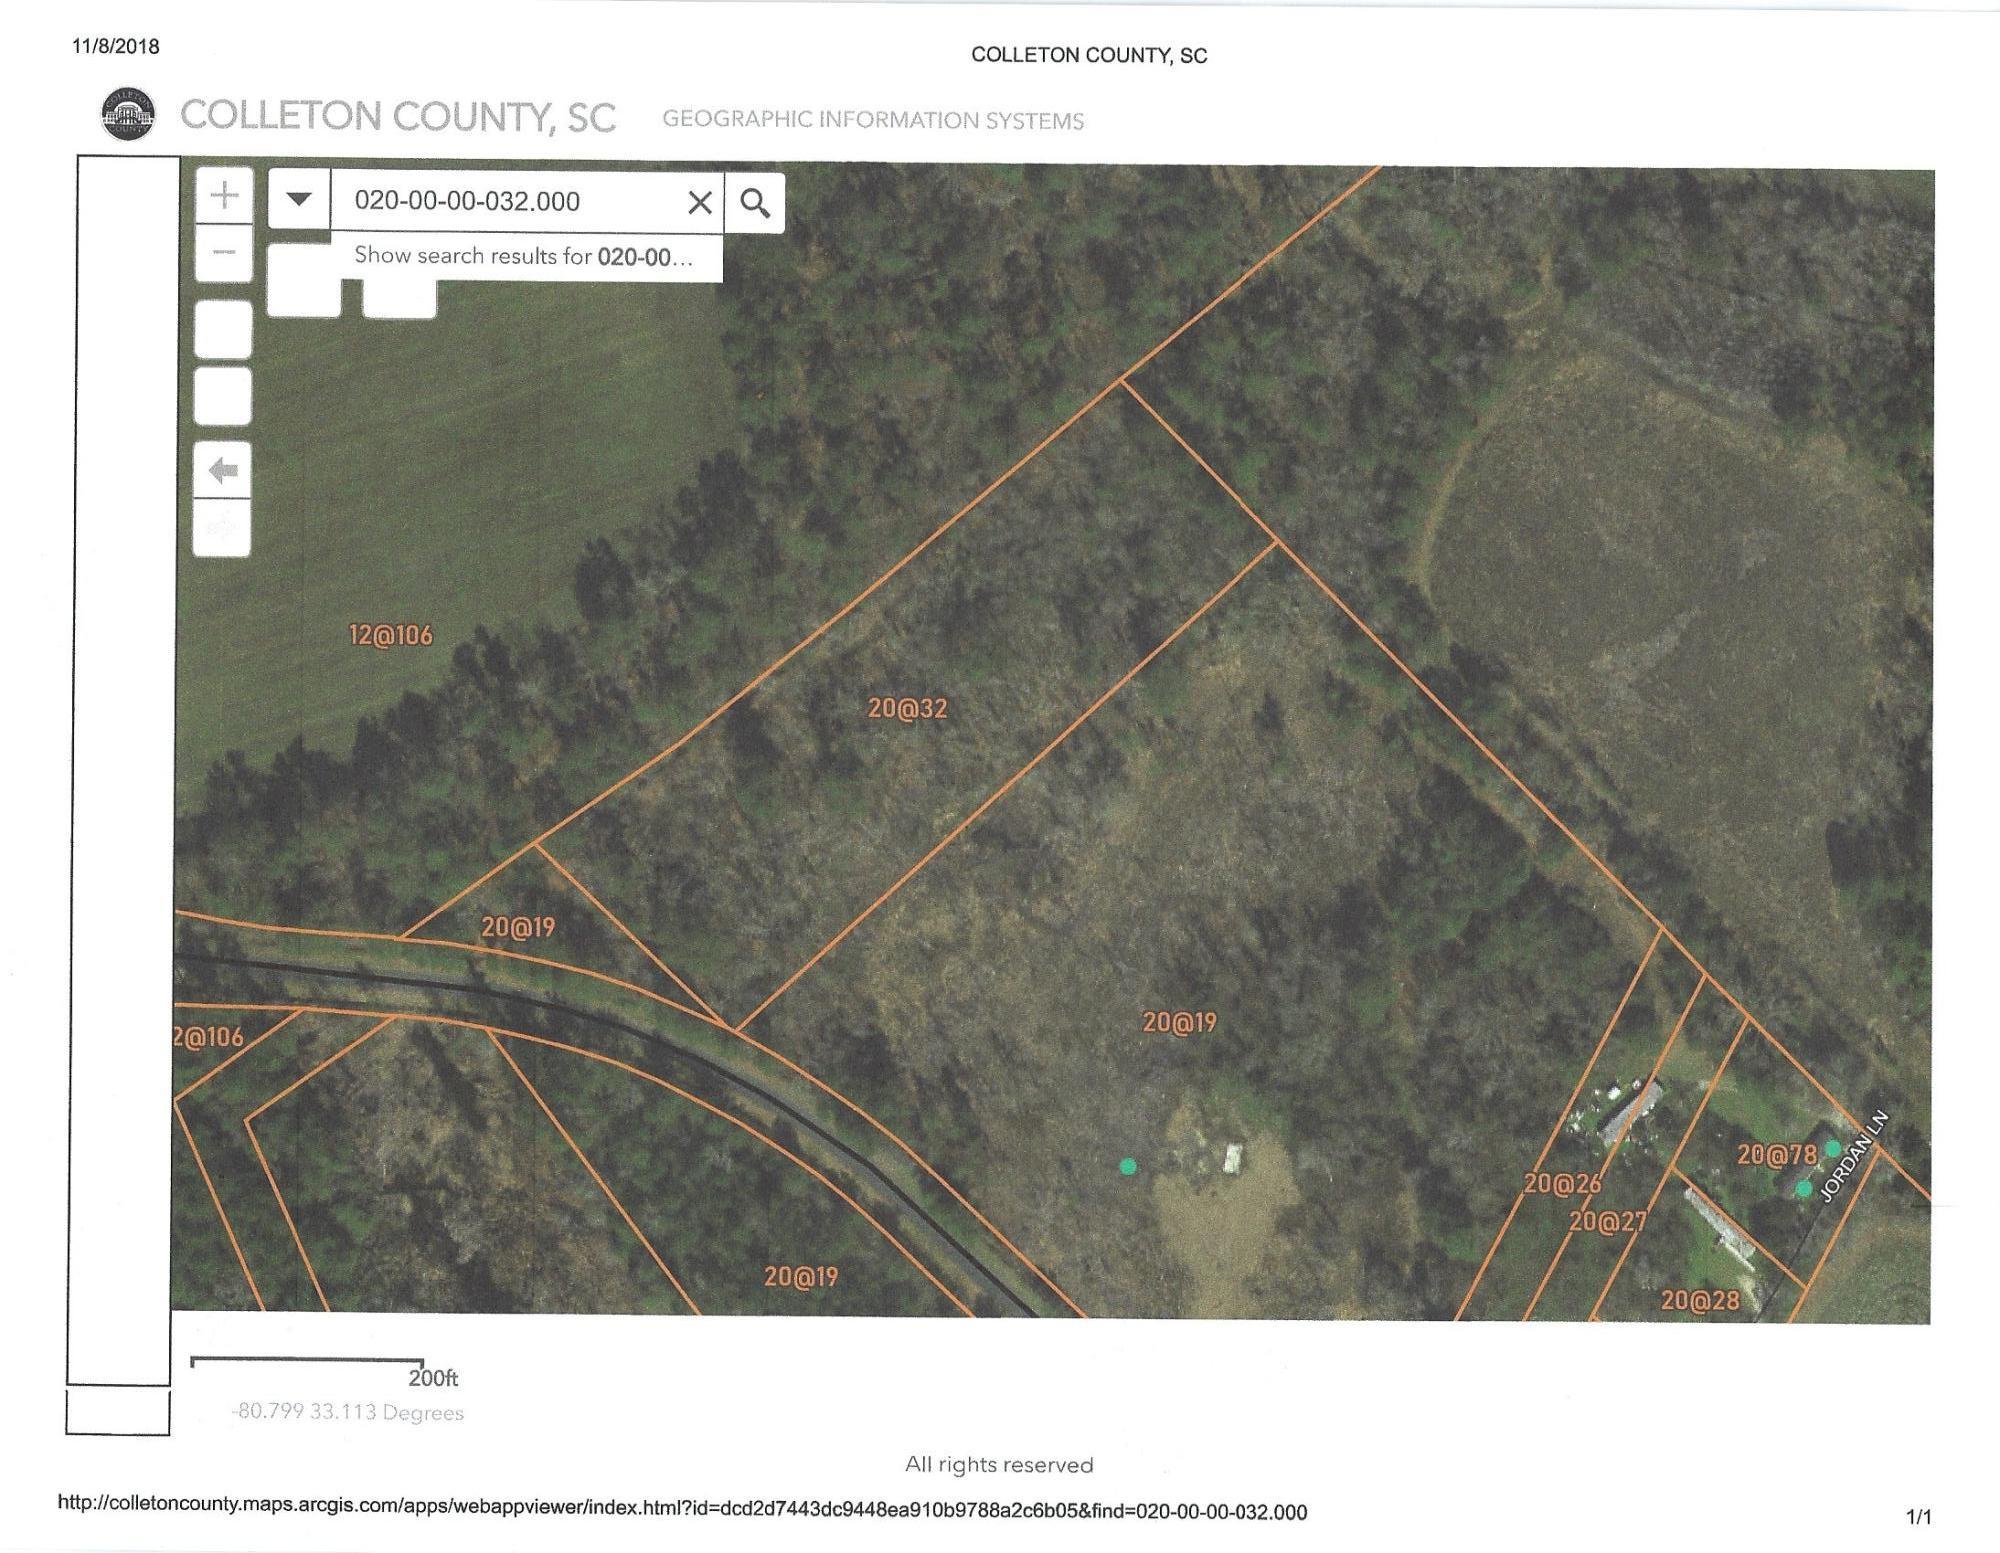Select parcel label 20@27
This screenshot has height=1553, width=2000.
[1607, 1221]
